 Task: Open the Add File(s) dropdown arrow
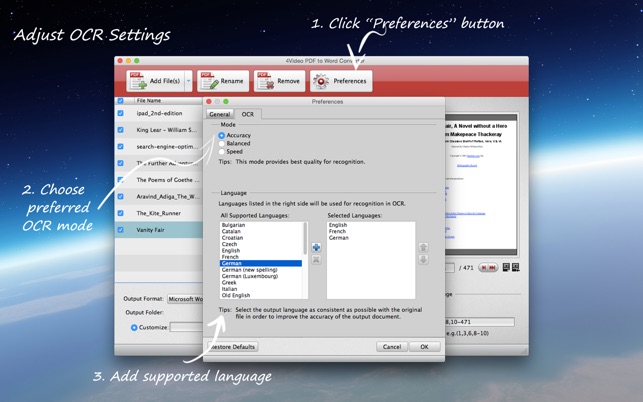(x=189, y=81)
